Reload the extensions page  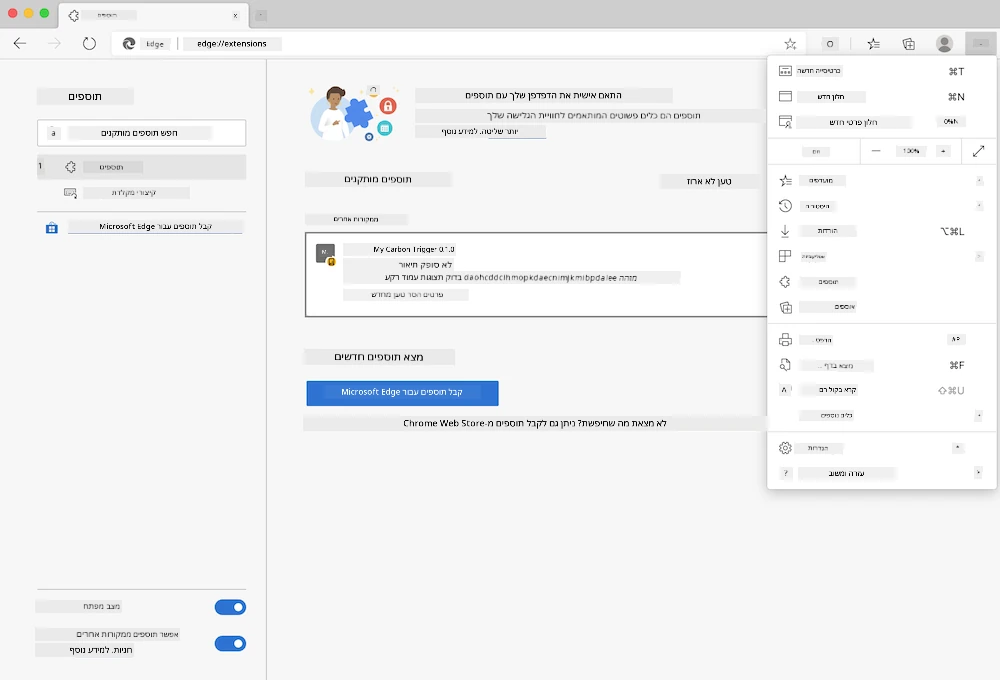coord(89,43)
